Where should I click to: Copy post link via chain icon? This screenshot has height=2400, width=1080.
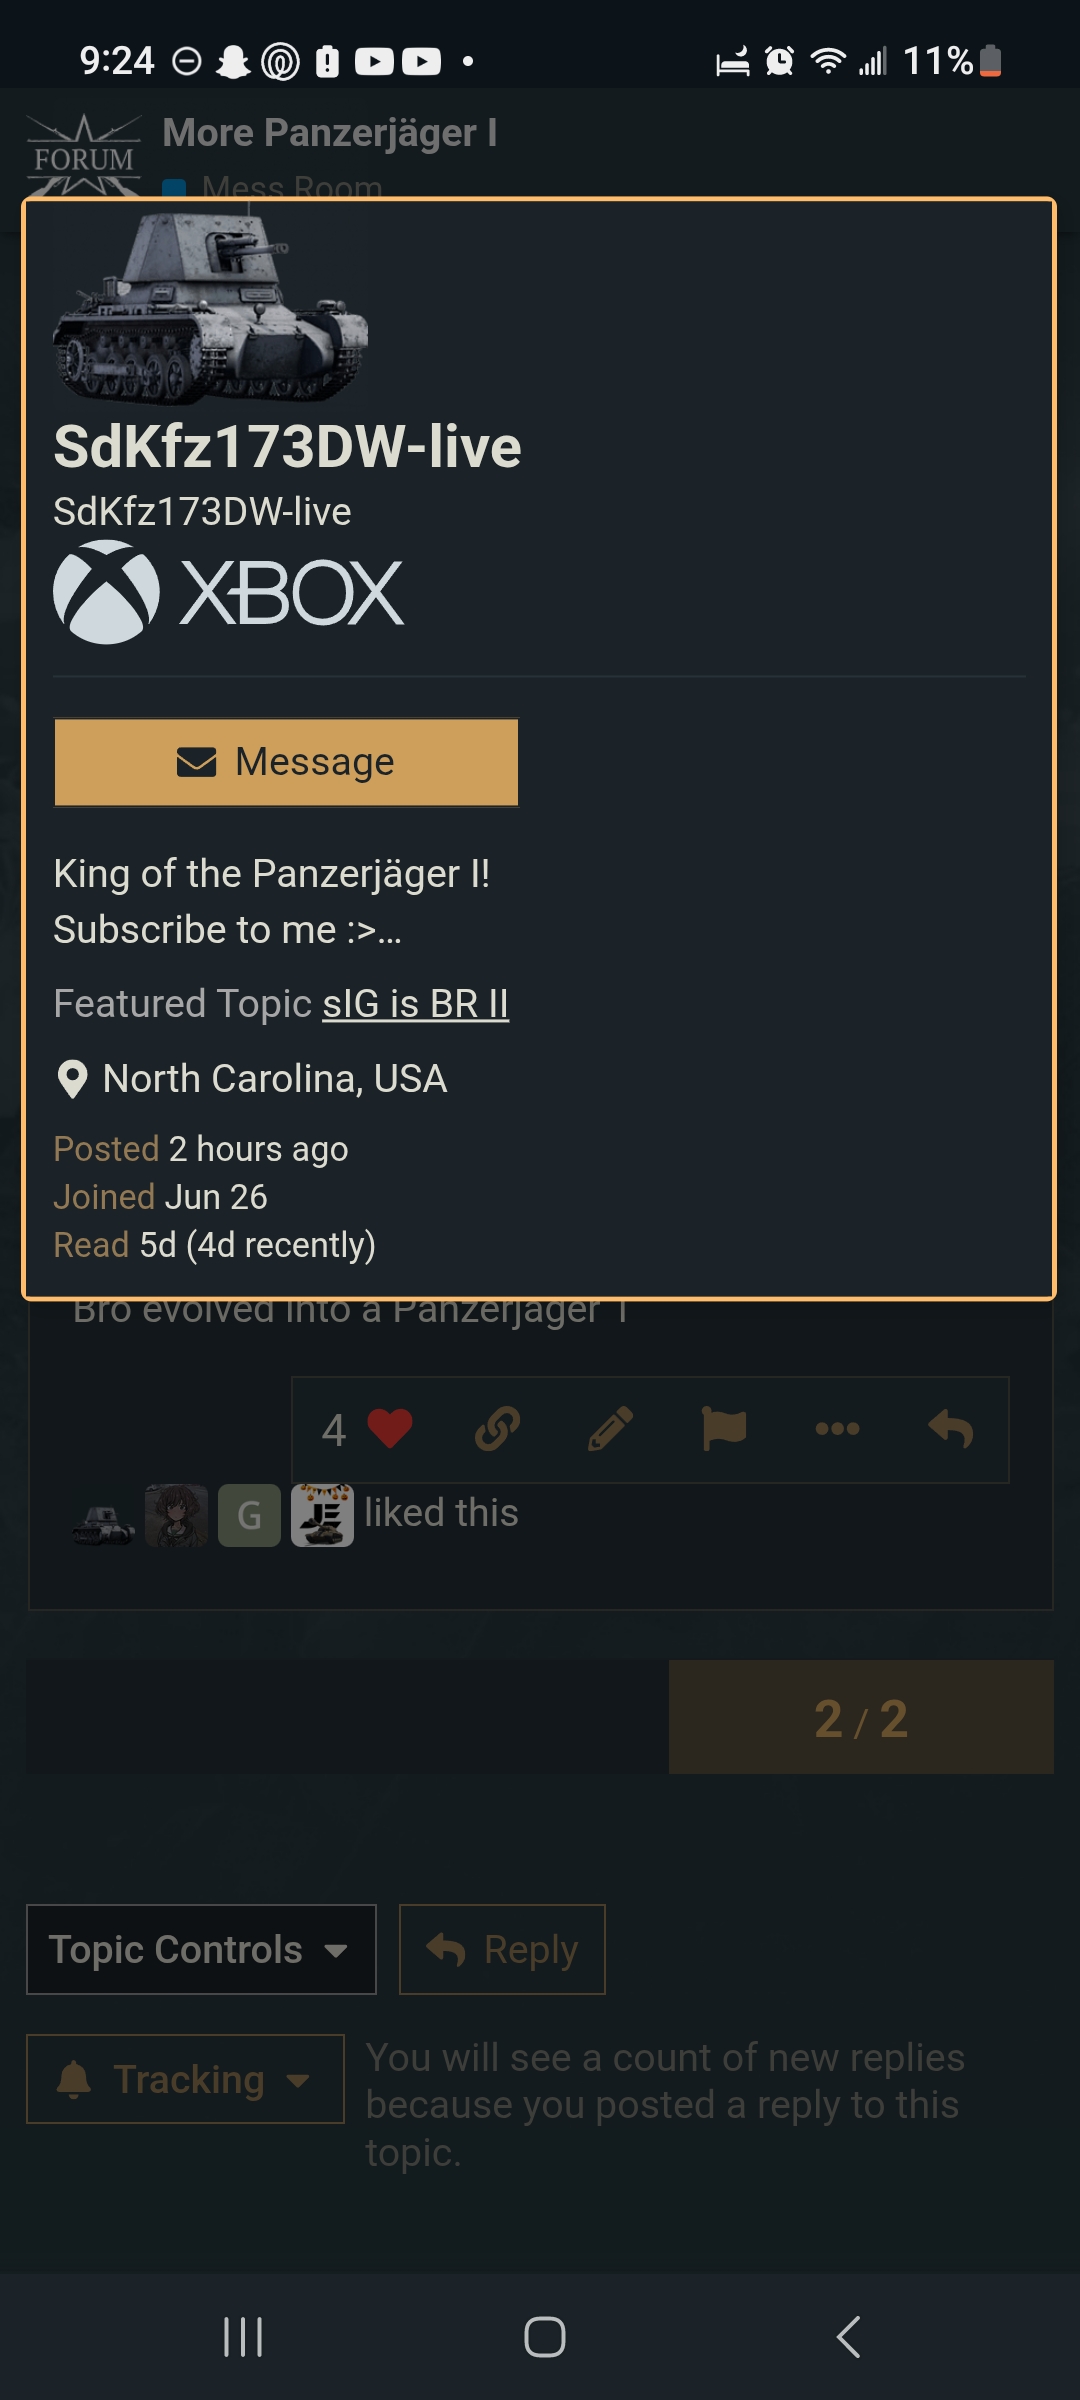(498, 1428)
